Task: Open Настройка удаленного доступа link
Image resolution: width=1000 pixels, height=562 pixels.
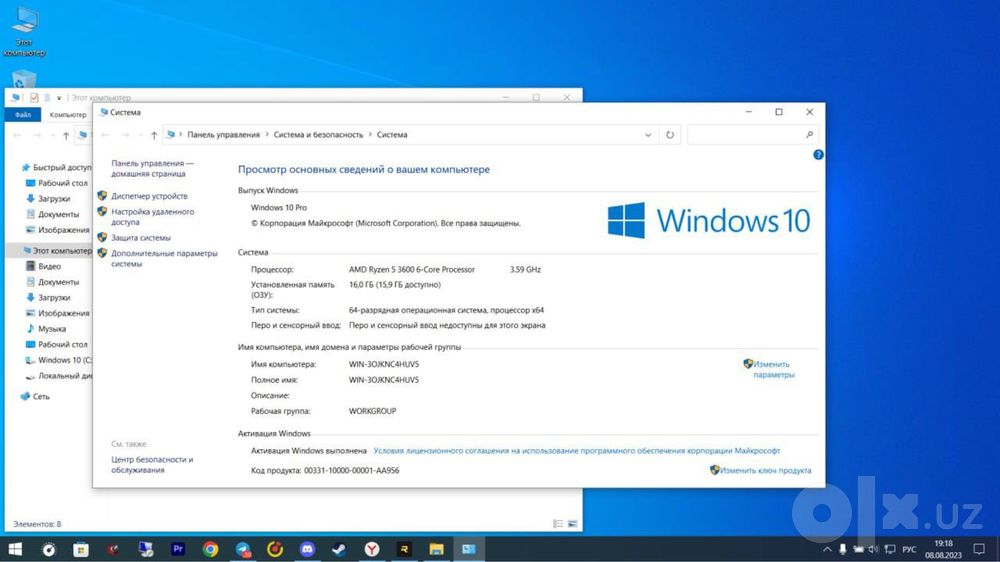Action: click(152, 217)
